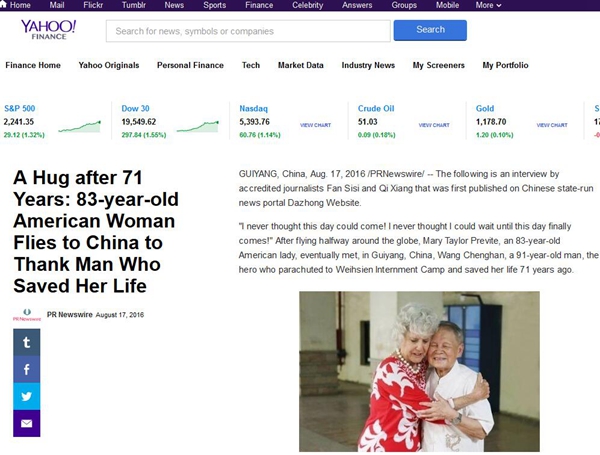The height and width of the screenshot is (455, 600).
Task: Open the hugging couple article photo
Action: [x=419, y=372]
